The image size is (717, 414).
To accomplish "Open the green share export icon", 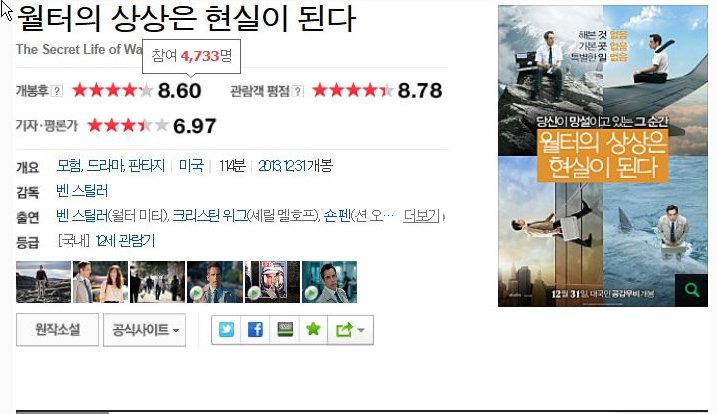I will pyautogui.click(x=344, y=329).
